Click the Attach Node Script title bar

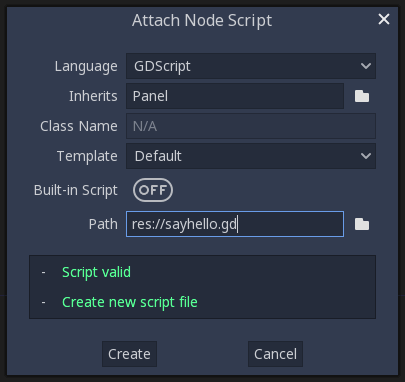pyautogui.click(x=202, y=20)
